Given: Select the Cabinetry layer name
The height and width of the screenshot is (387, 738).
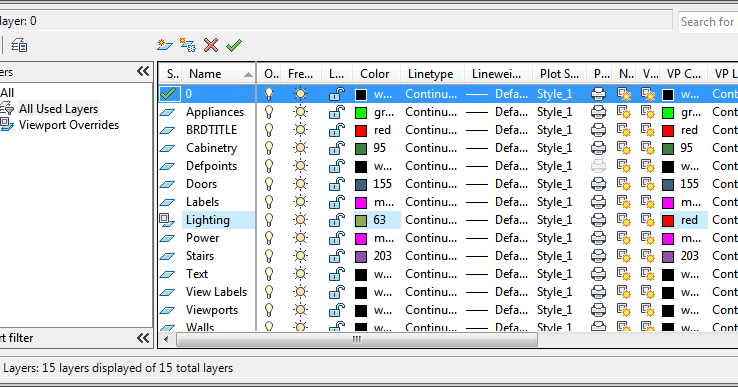Looking at the screenshot, I should [x=211, y=148].
